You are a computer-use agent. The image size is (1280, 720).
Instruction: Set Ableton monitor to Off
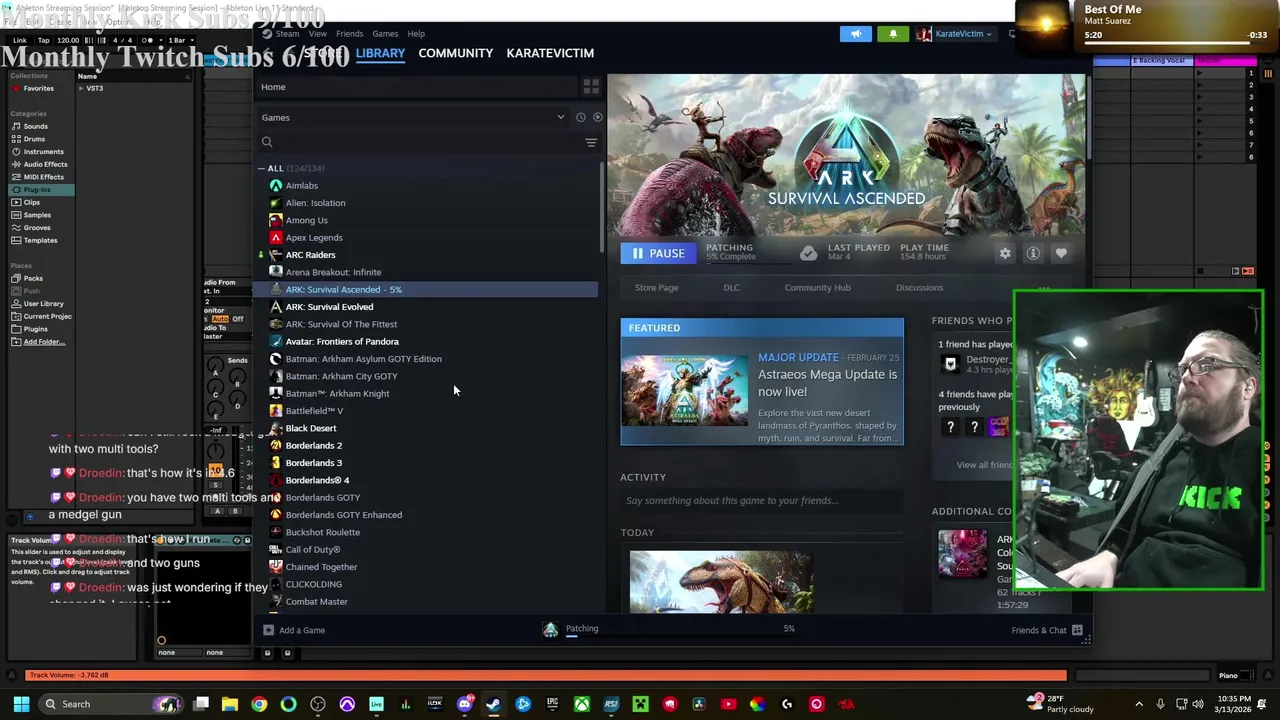[238, 319]
